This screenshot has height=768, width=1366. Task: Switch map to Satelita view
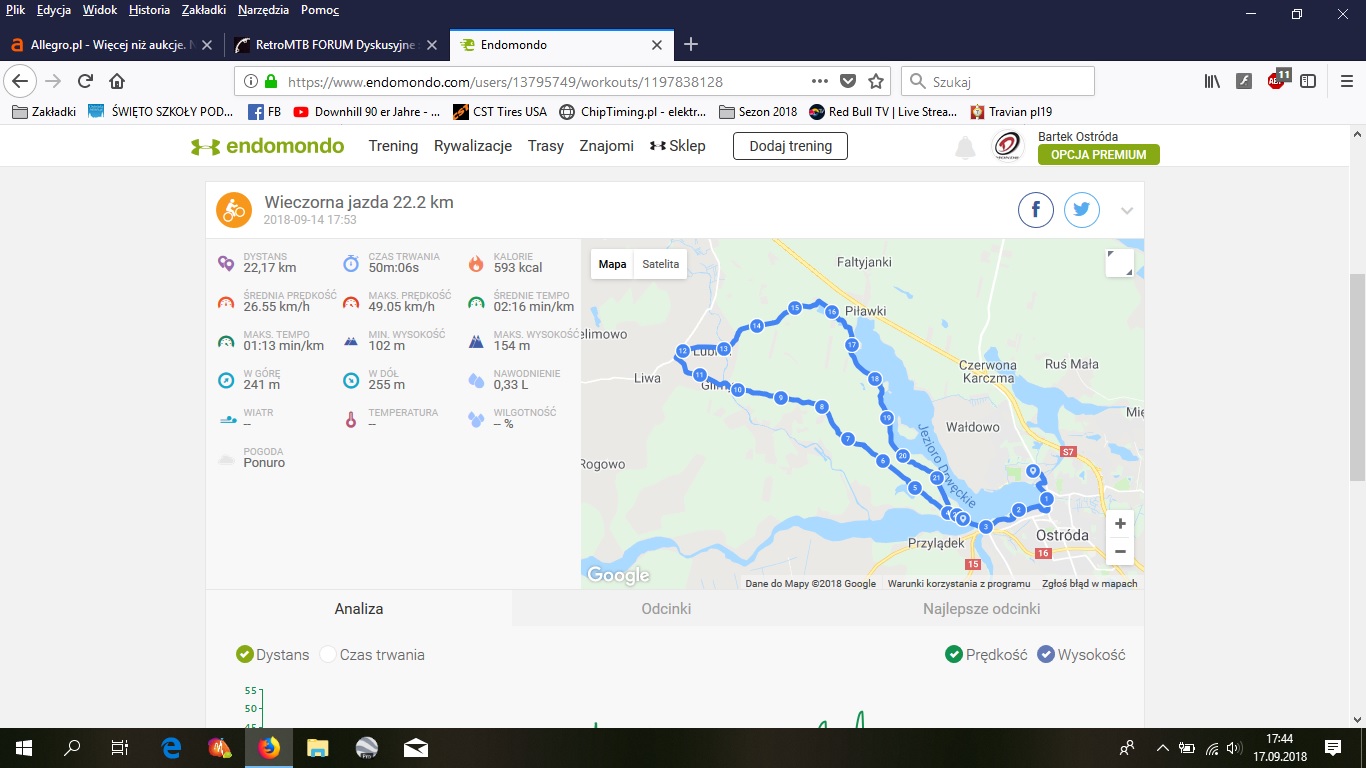pyautogui.click(x=660, y=264)
